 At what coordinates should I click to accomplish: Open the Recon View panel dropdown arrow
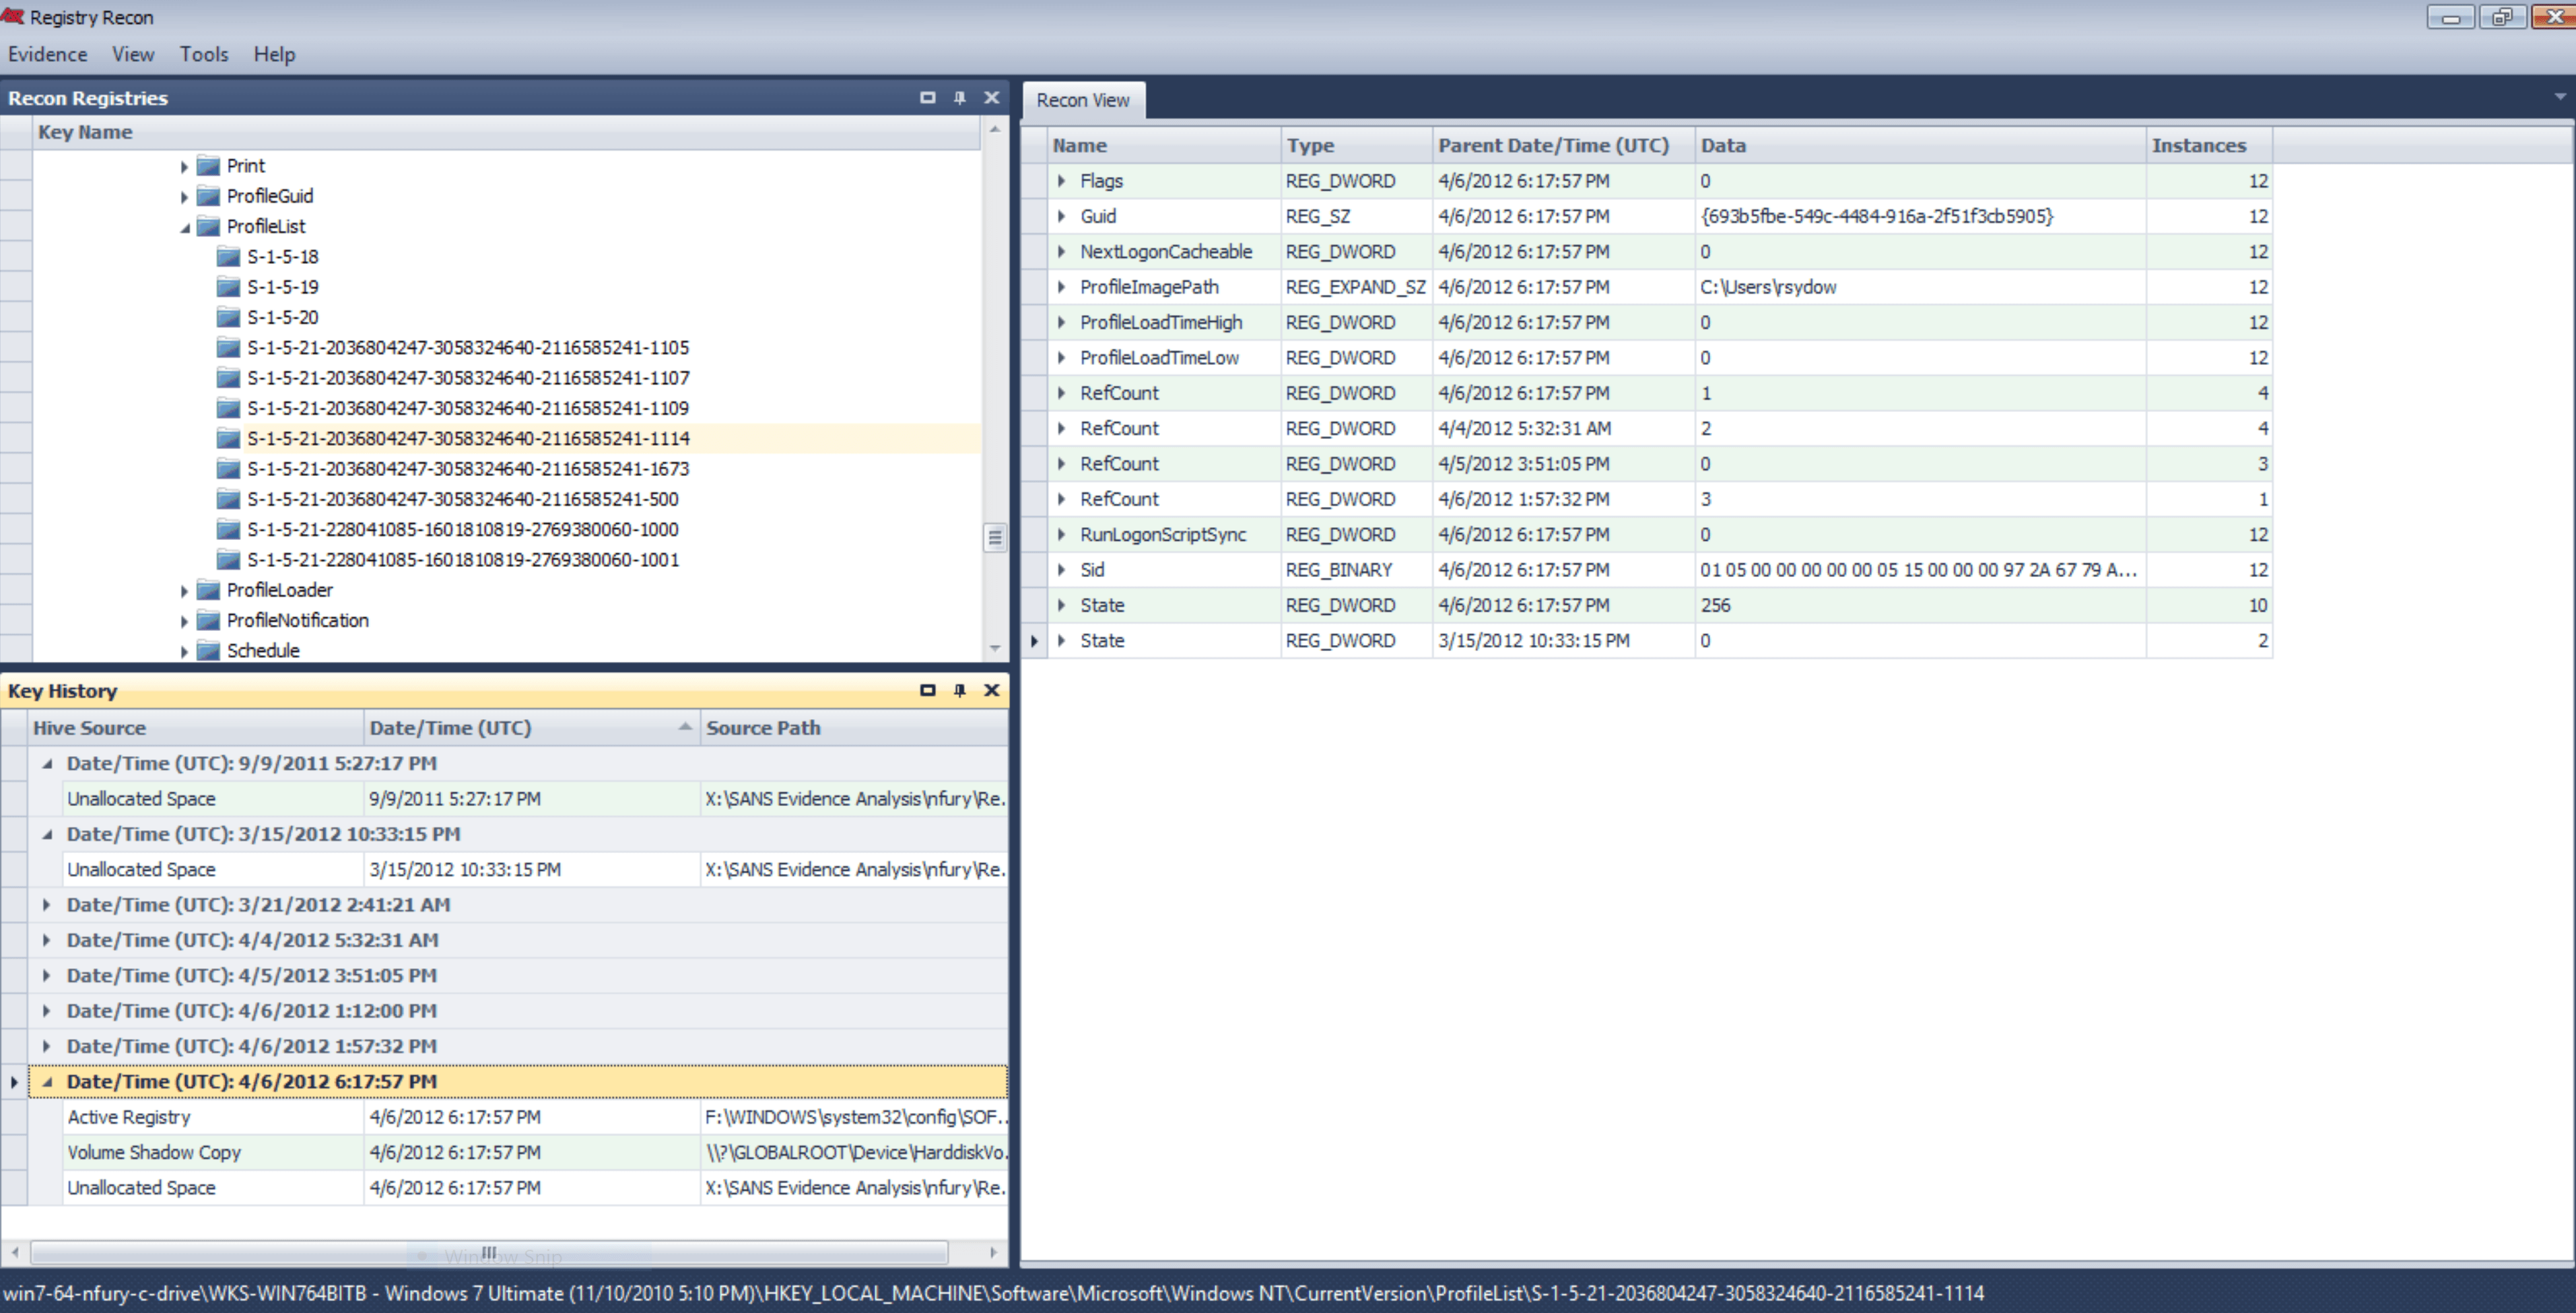tap(2560, 97)
